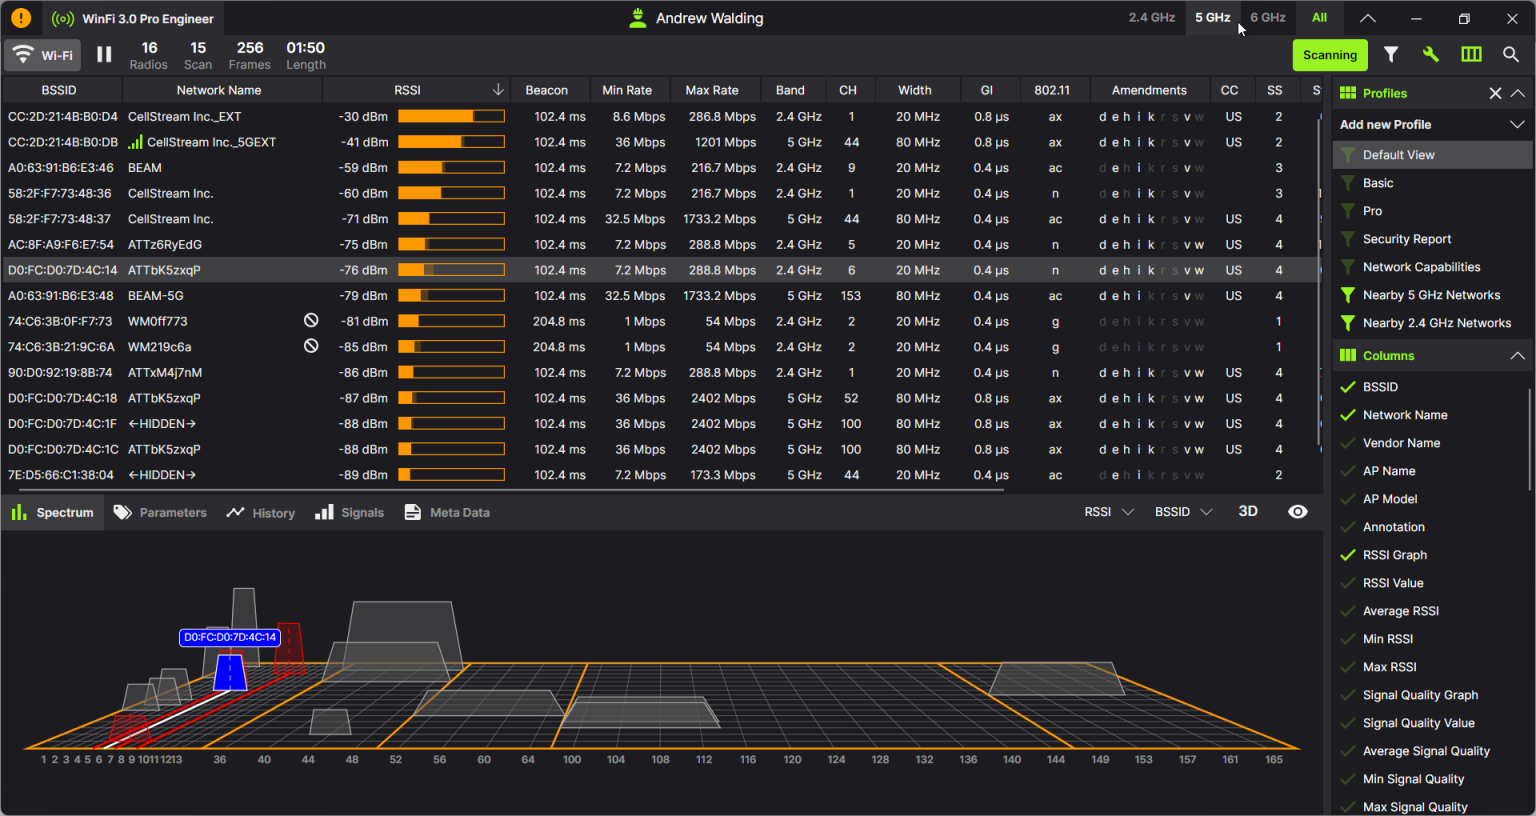Viewport: 1536px width, 816px height.
Task: Open the columns layout icon near the search
Action: coord(1471,55)
